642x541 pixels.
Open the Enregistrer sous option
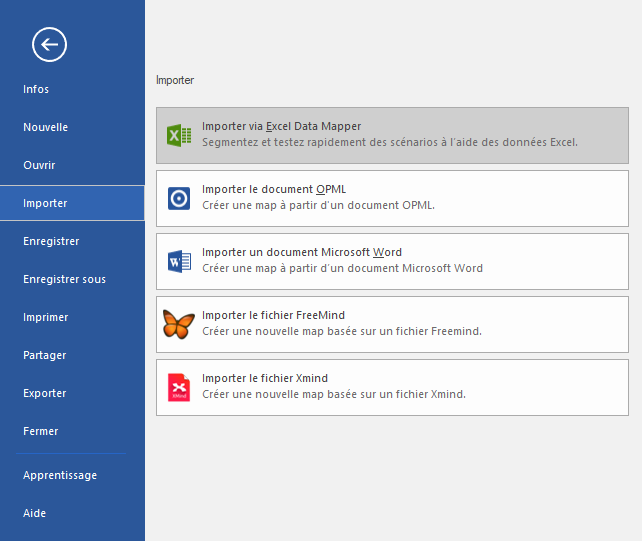click(64, 279)
